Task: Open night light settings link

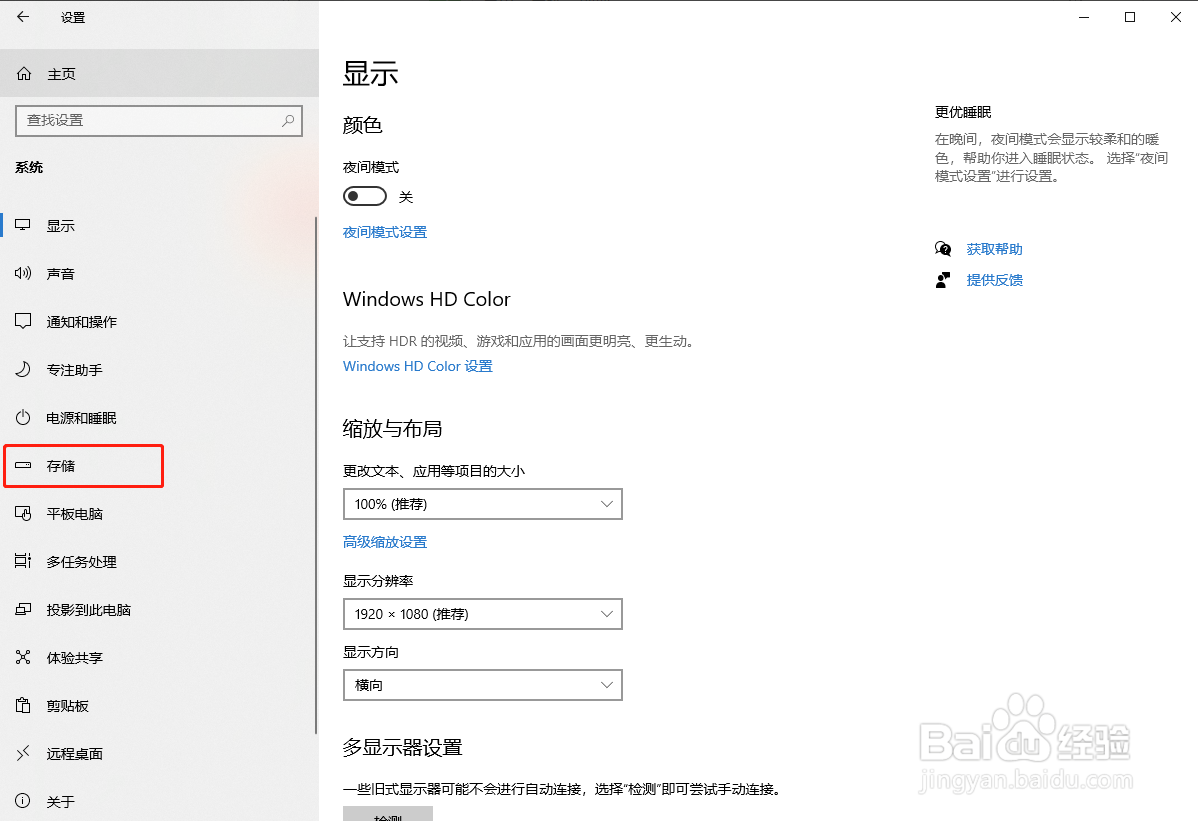Action: 385,232
